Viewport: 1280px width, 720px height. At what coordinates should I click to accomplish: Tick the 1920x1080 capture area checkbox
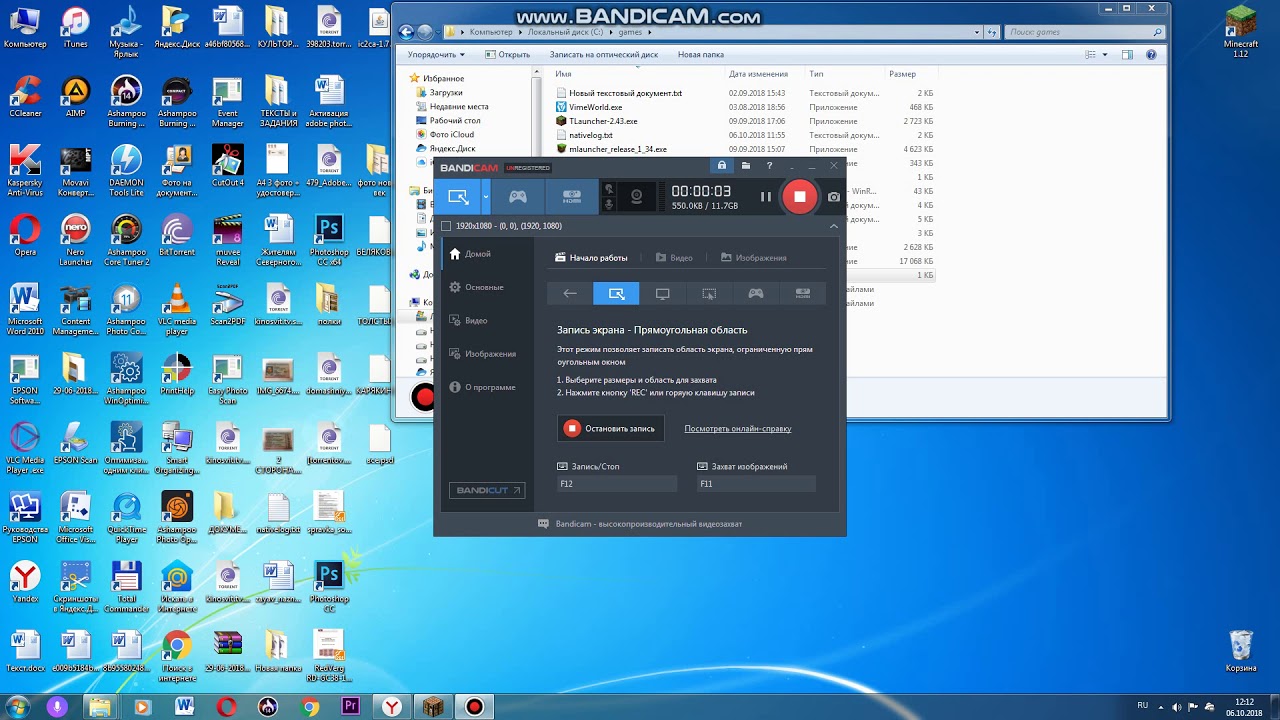[446, 226]
